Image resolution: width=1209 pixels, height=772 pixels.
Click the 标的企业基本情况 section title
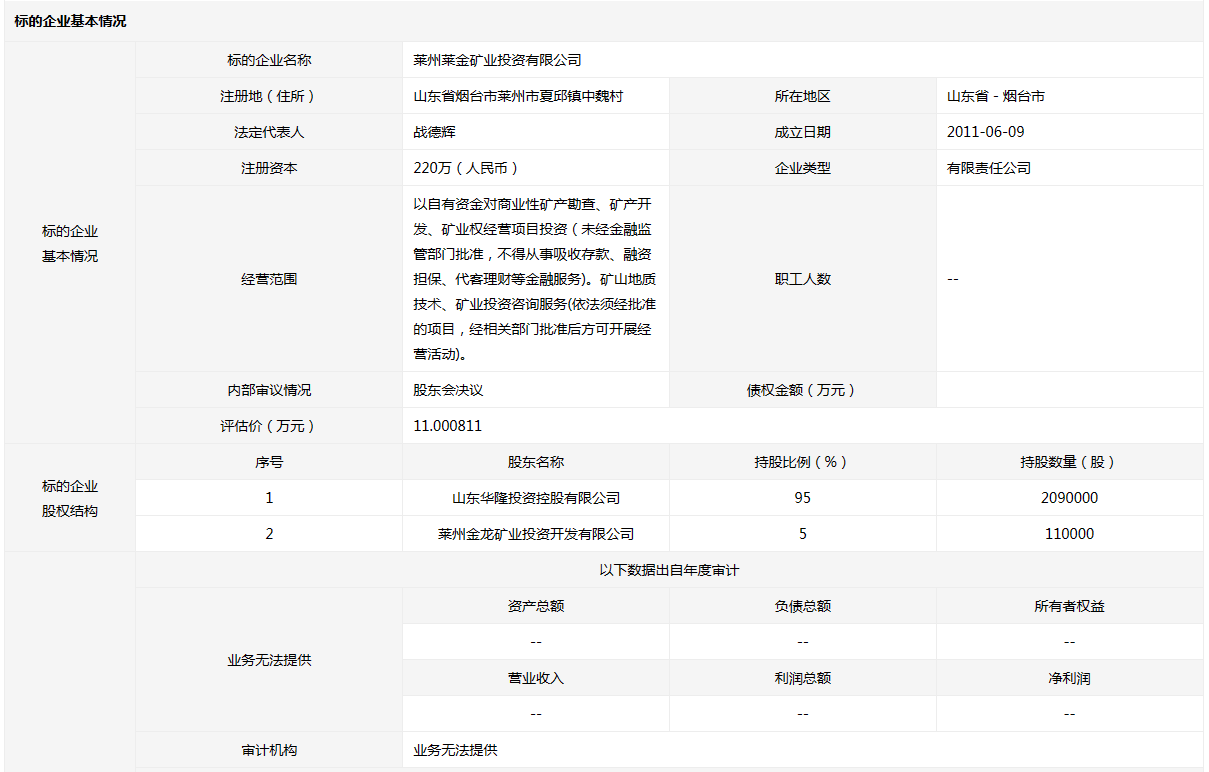(x=70, y=21)
